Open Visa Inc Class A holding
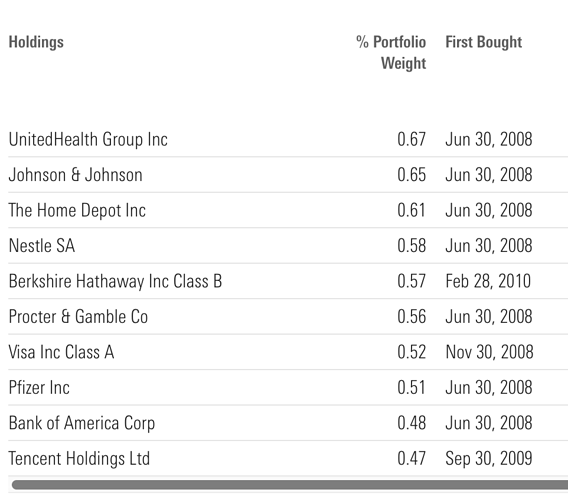 click(x=61, y=352)
